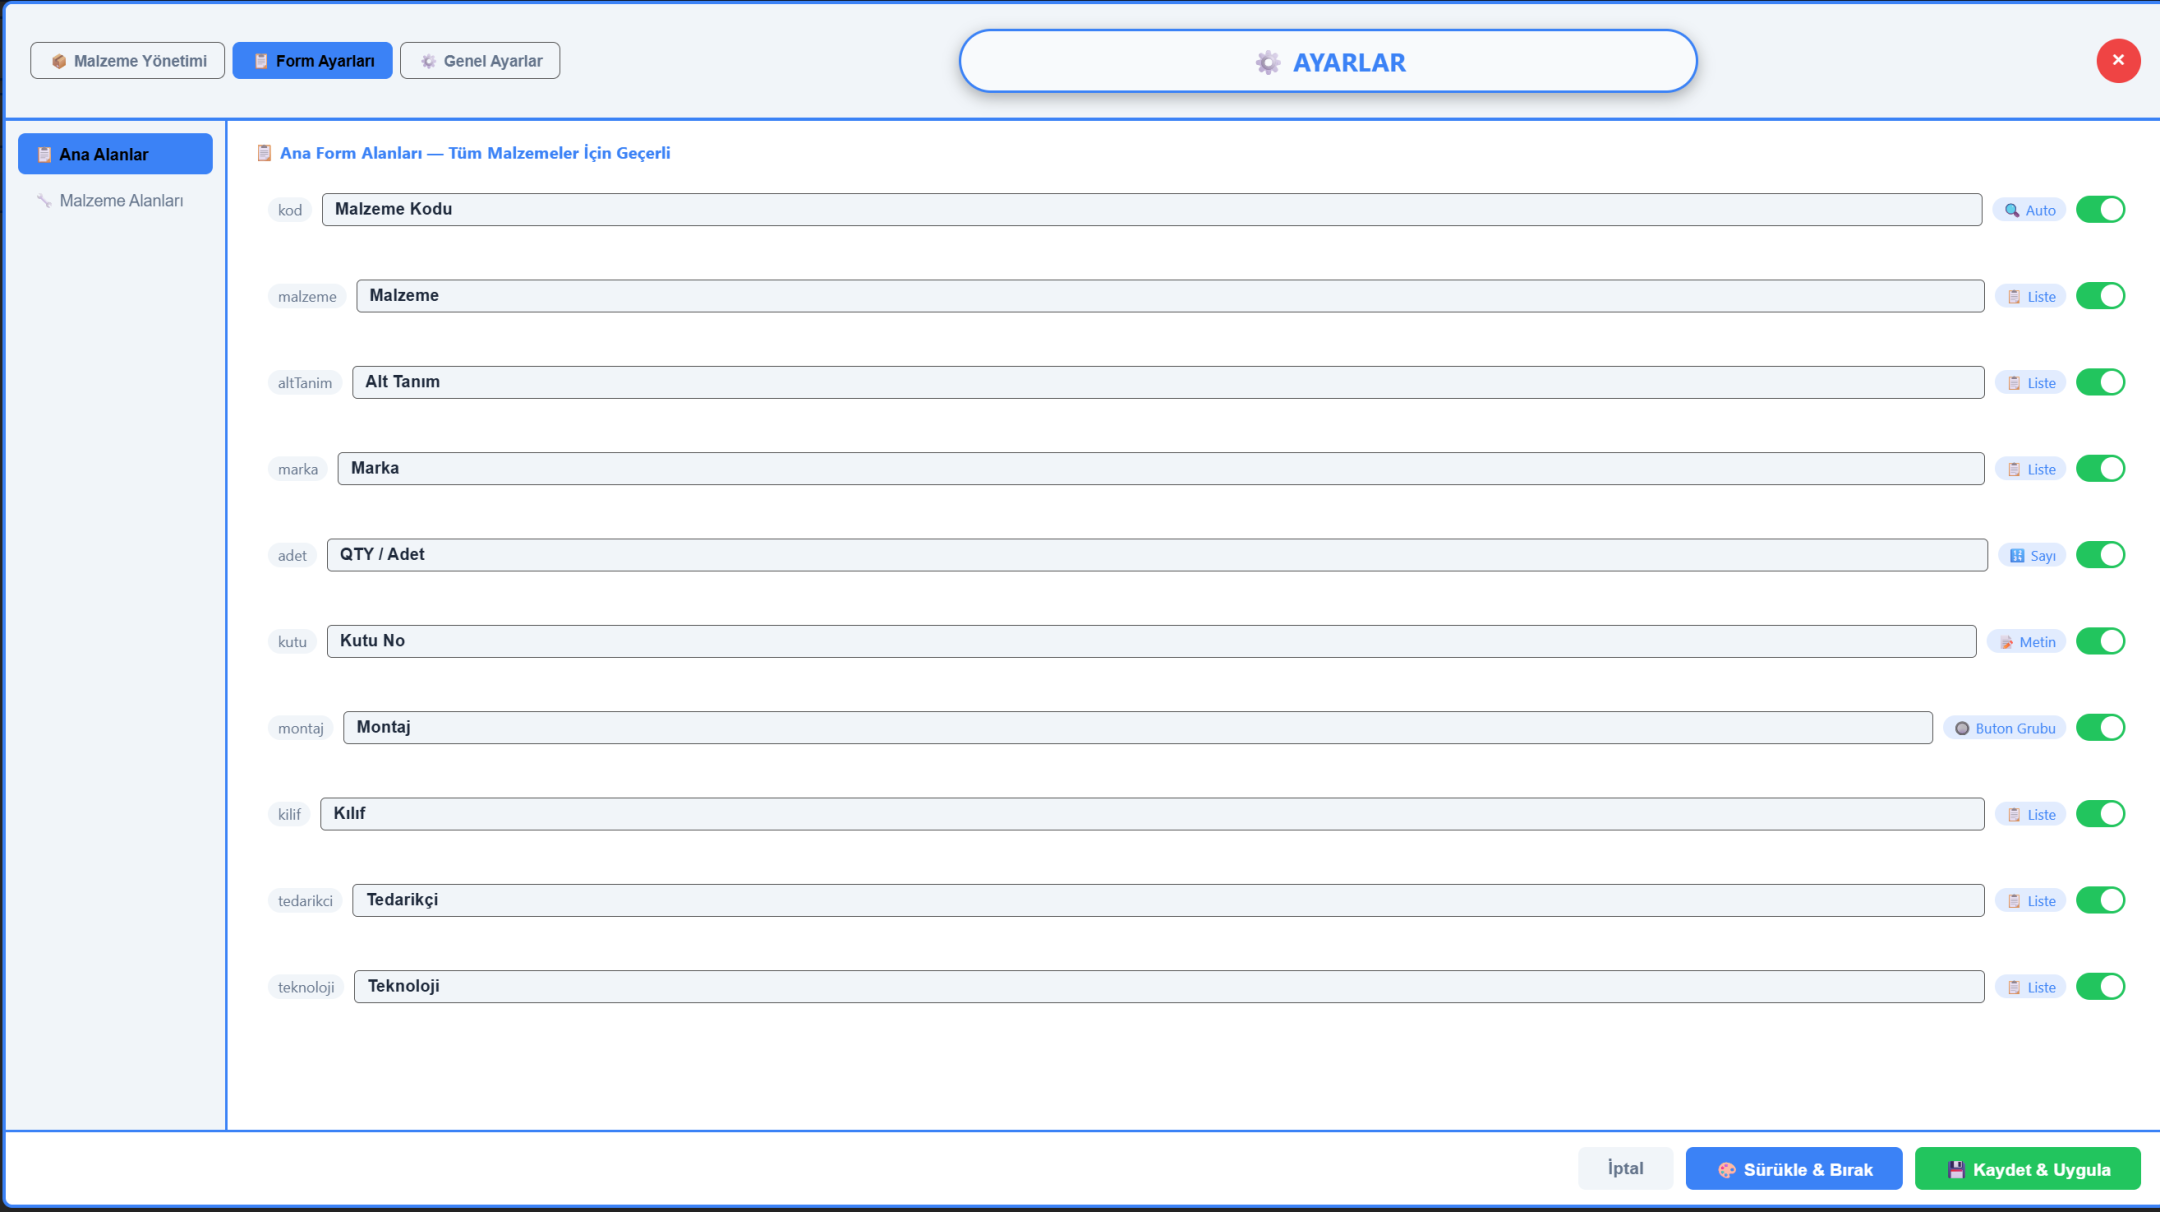Click the Sürükle & Bırak button
This screenshot has width=2160, height=1212.
point(1793,1169)
